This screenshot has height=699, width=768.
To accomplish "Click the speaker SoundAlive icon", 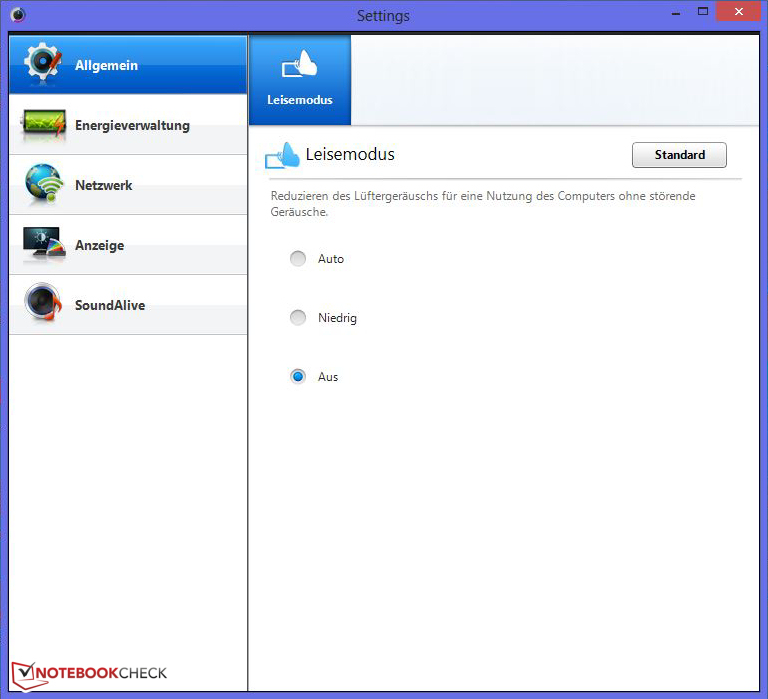I will 44,302.
